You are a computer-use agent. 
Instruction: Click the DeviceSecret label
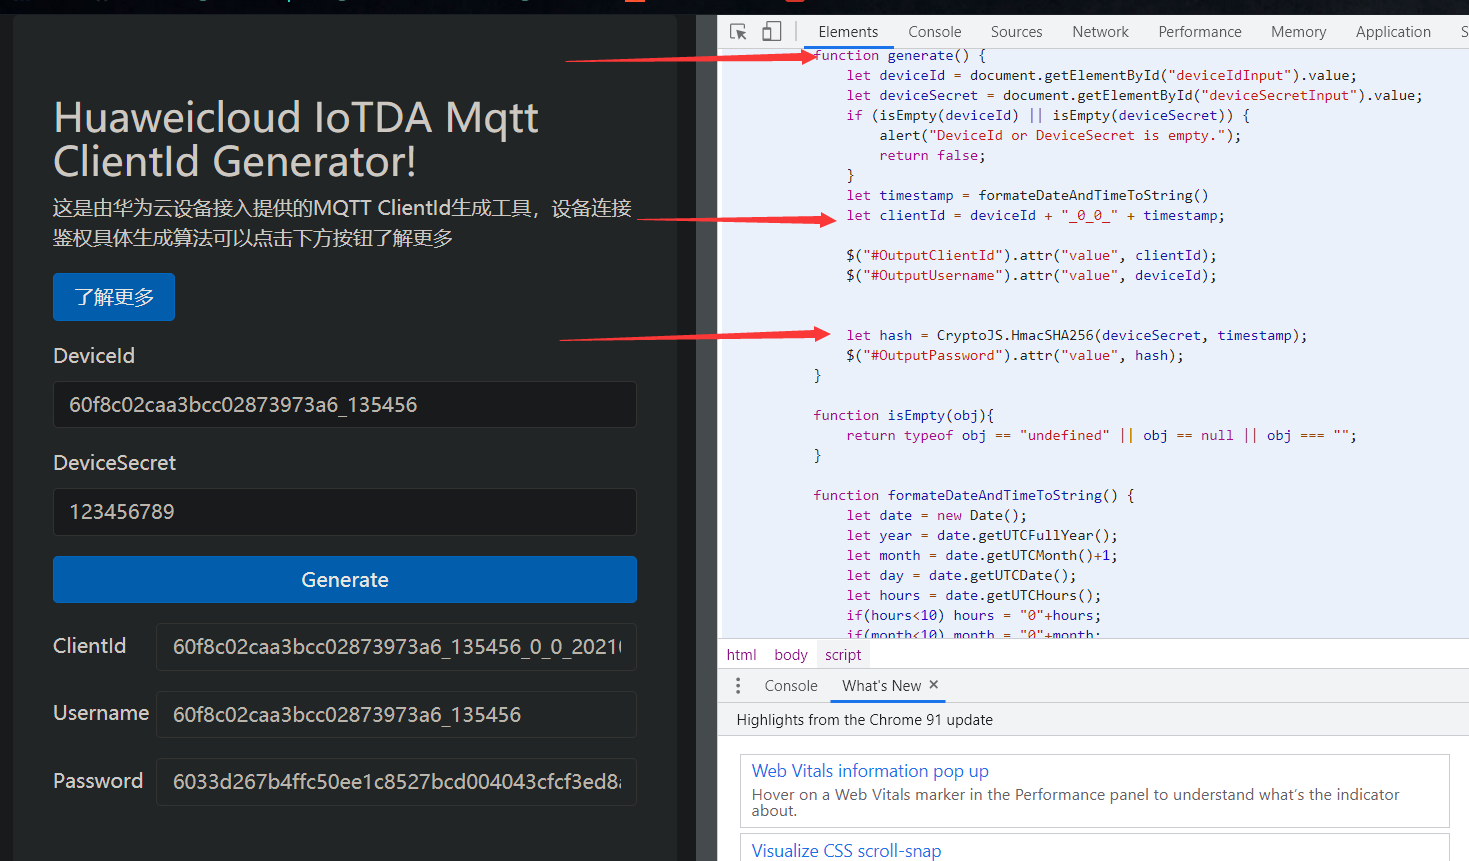point(114,463)
